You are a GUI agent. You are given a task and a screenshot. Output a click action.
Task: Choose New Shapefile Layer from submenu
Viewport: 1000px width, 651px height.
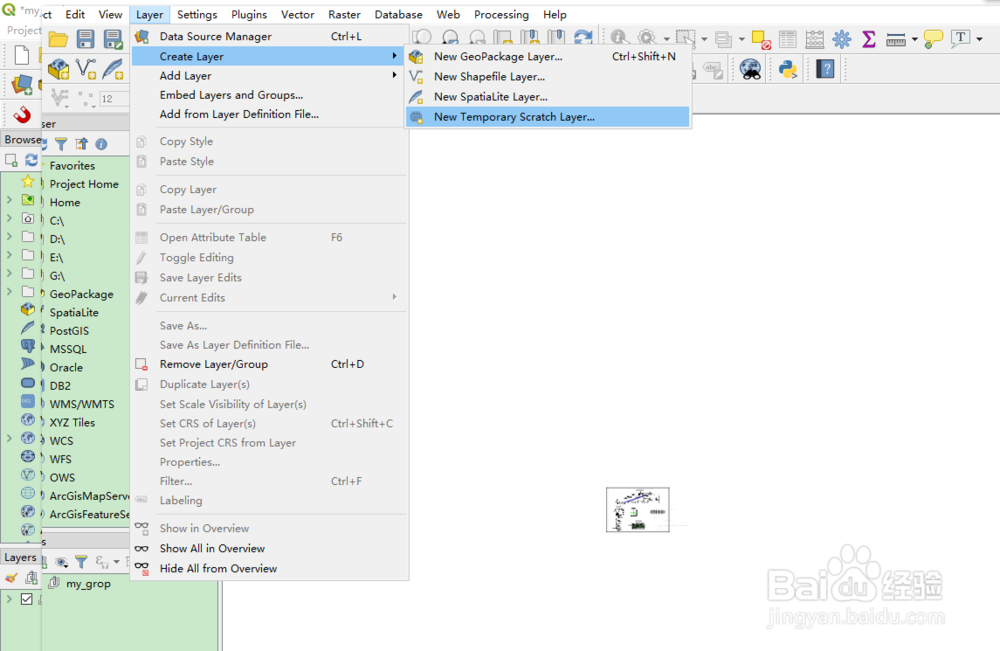[548, 77]
